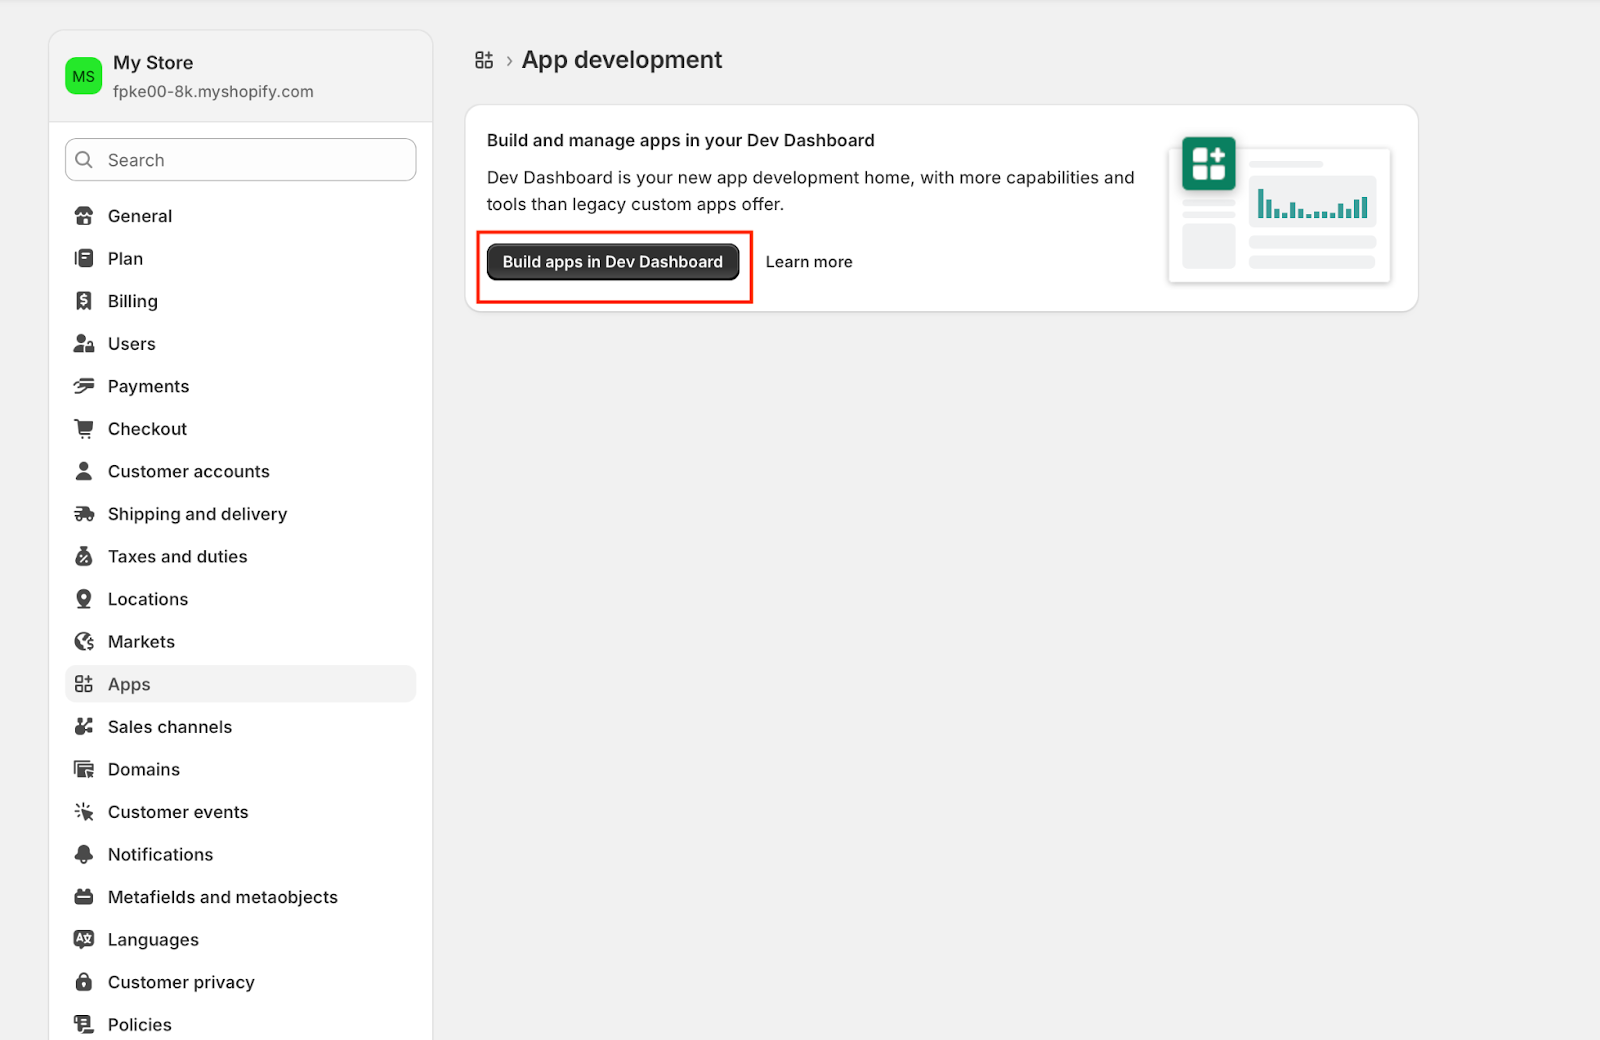Screen dimensions: 1600x1040
Task: Open the Payments settings page
Action: point(148,387)
